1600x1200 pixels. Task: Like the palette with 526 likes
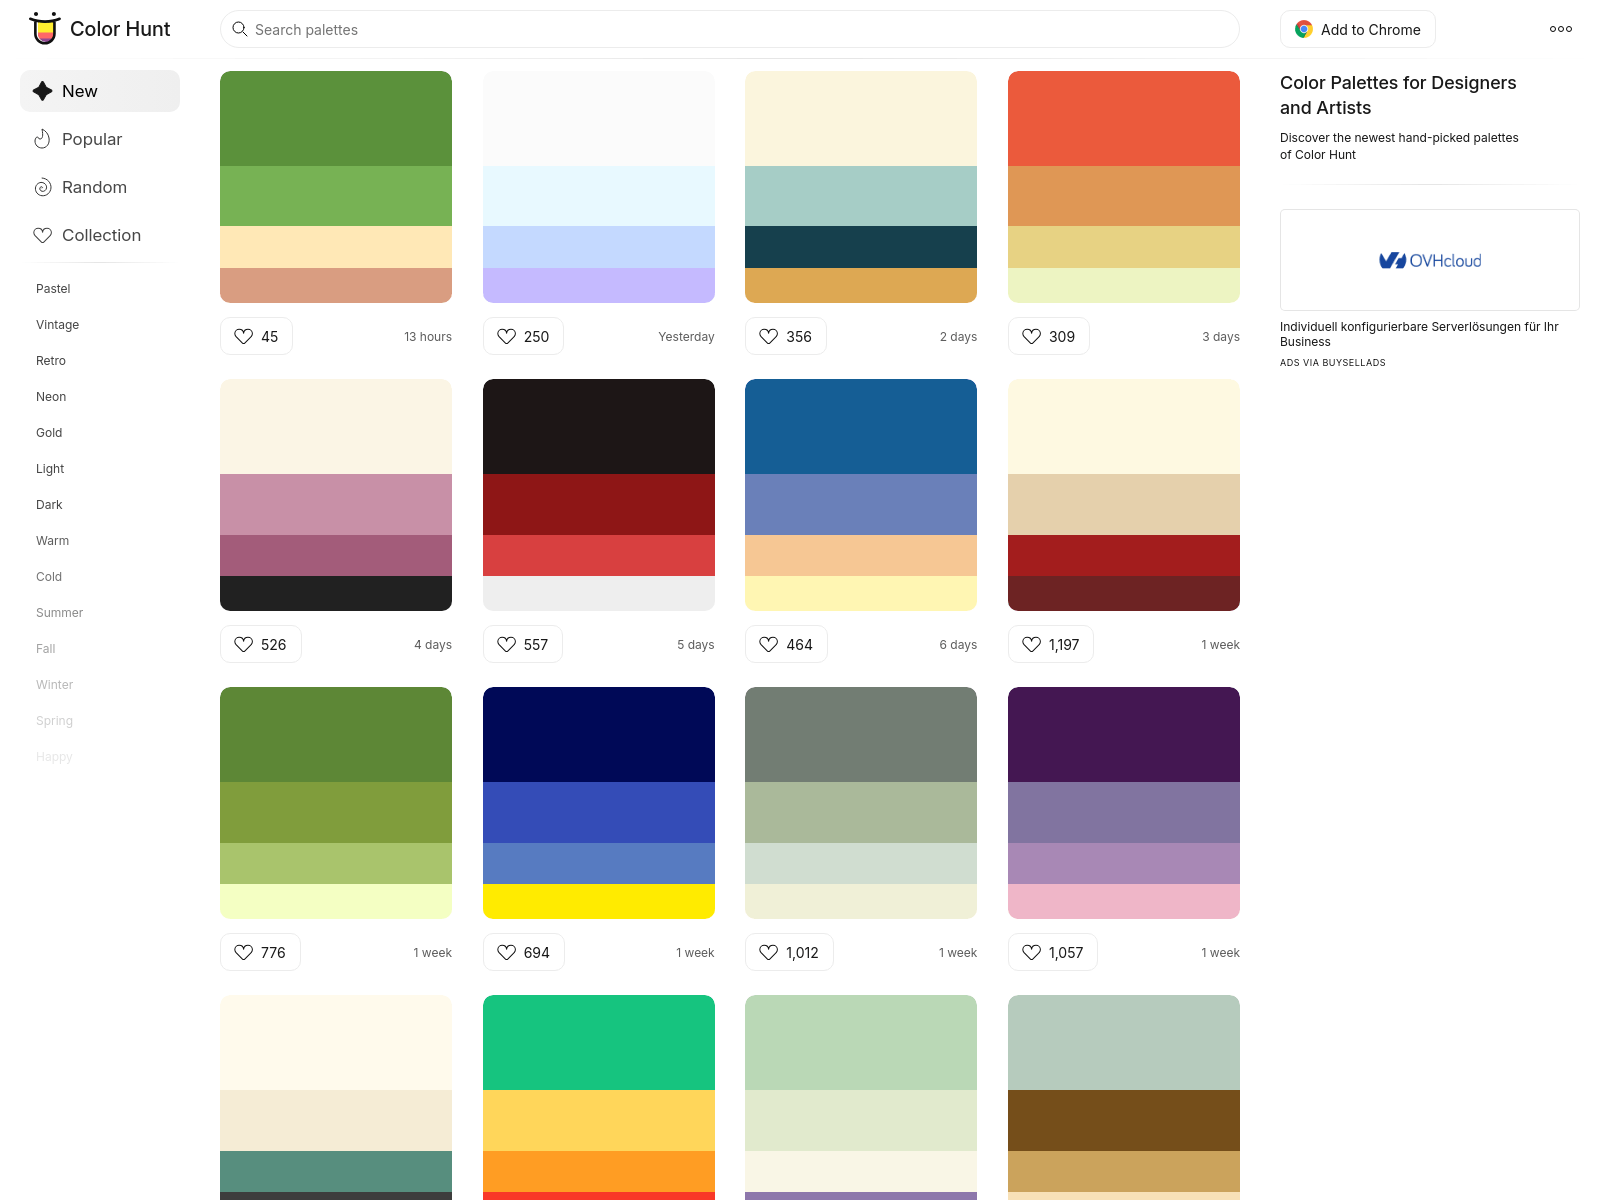[x=260, y=644]
